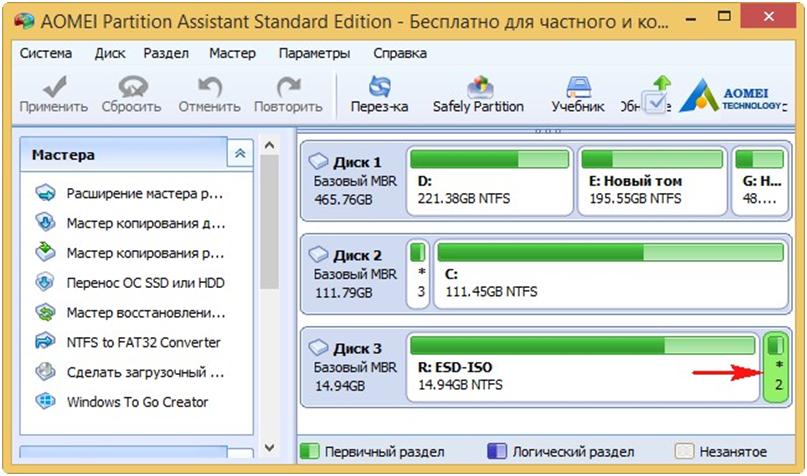Open the Параметры menu
807x476 pixels.
[314, 54]
